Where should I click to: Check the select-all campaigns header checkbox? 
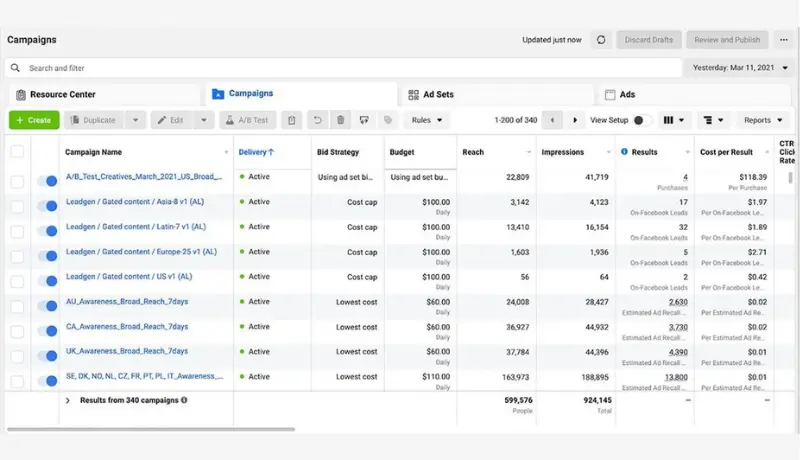pyautogui.click(x=17, y=151)
